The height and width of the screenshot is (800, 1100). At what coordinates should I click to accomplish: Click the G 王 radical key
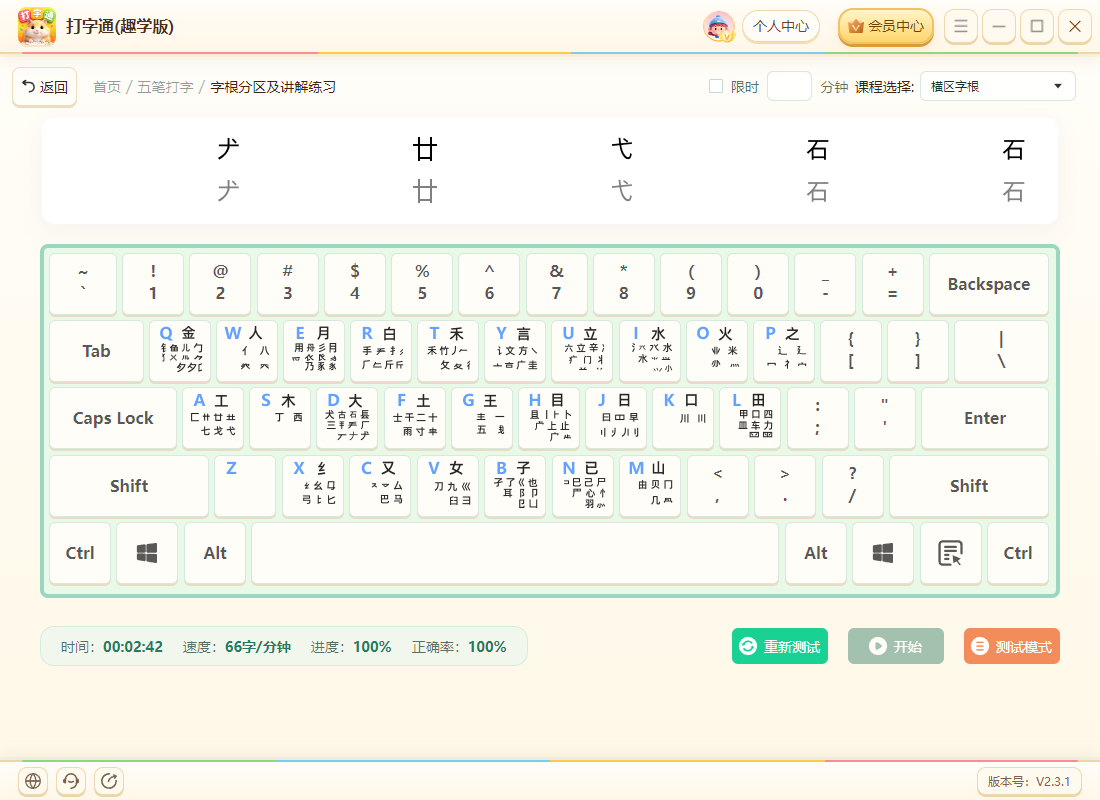[481, 418]
